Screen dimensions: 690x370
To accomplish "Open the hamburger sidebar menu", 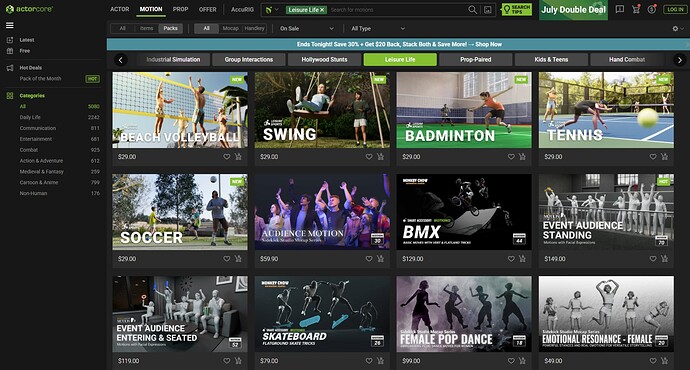I will (10, 25).
